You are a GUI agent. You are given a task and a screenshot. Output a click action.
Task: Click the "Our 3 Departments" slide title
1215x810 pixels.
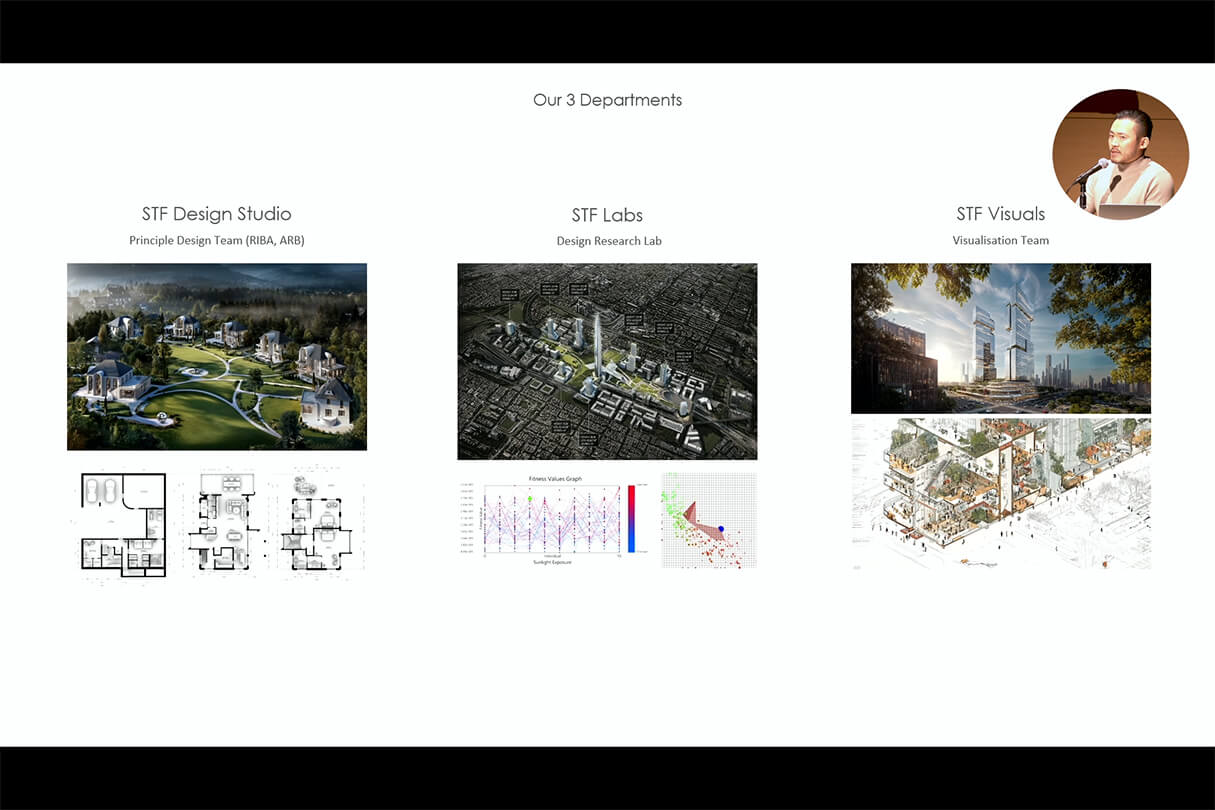(x=607, y=100)
